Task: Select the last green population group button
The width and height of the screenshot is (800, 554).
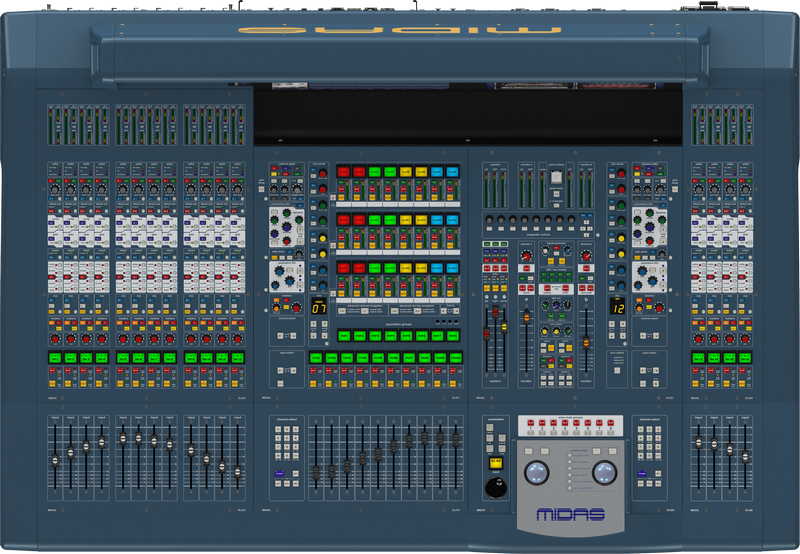Action: [x=455, y=335]
